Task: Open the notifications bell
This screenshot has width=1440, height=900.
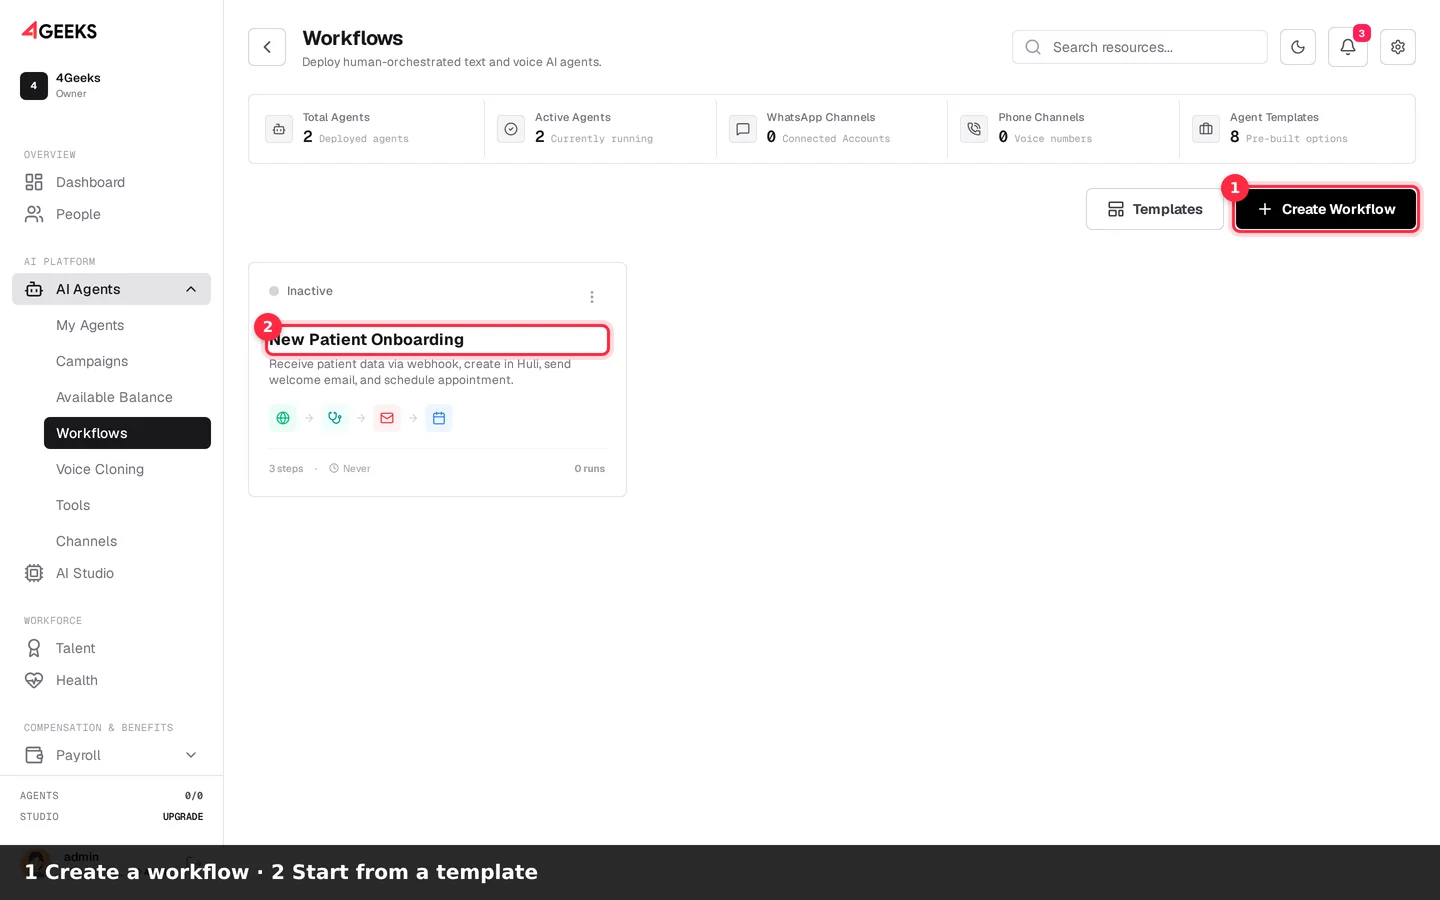Action: tap(1348, 47)
